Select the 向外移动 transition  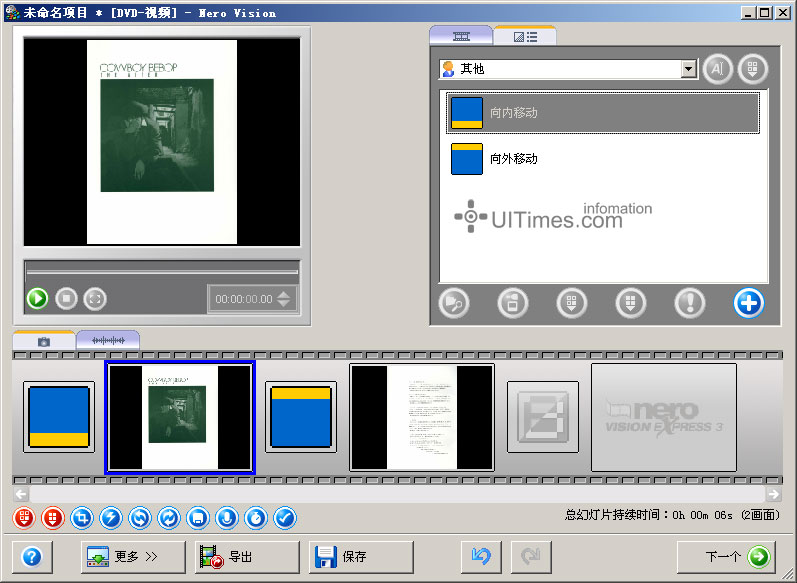(603, 159)
